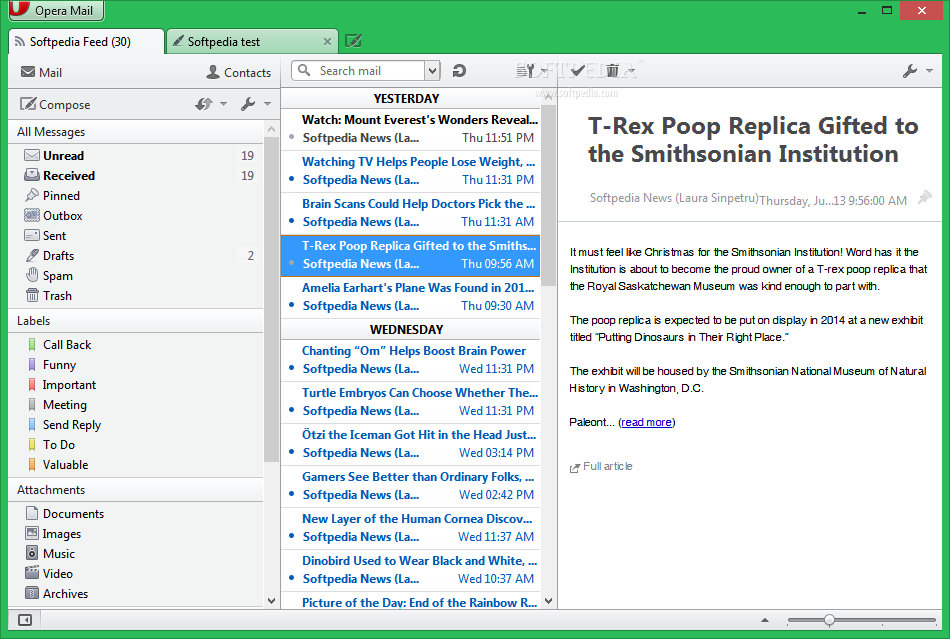This screenshot has width=950, height=639.
Task: Click sidebar wrench settings icon
Action: [248, 104]
